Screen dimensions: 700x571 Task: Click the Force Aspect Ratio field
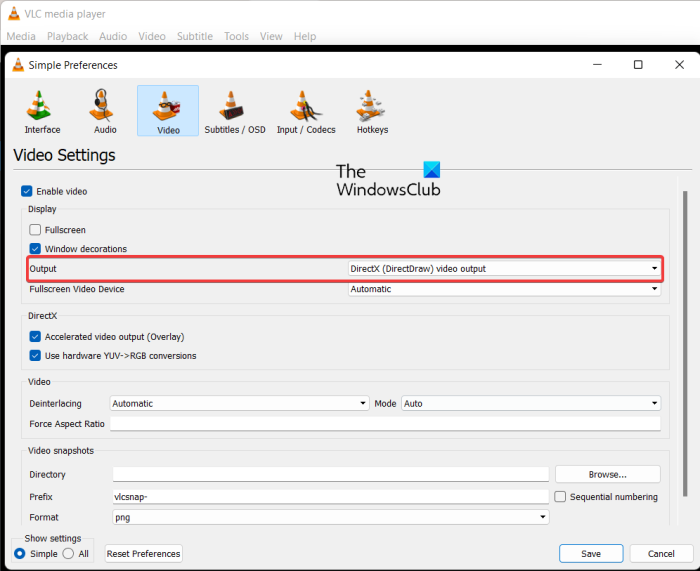(x=385, y=424)
